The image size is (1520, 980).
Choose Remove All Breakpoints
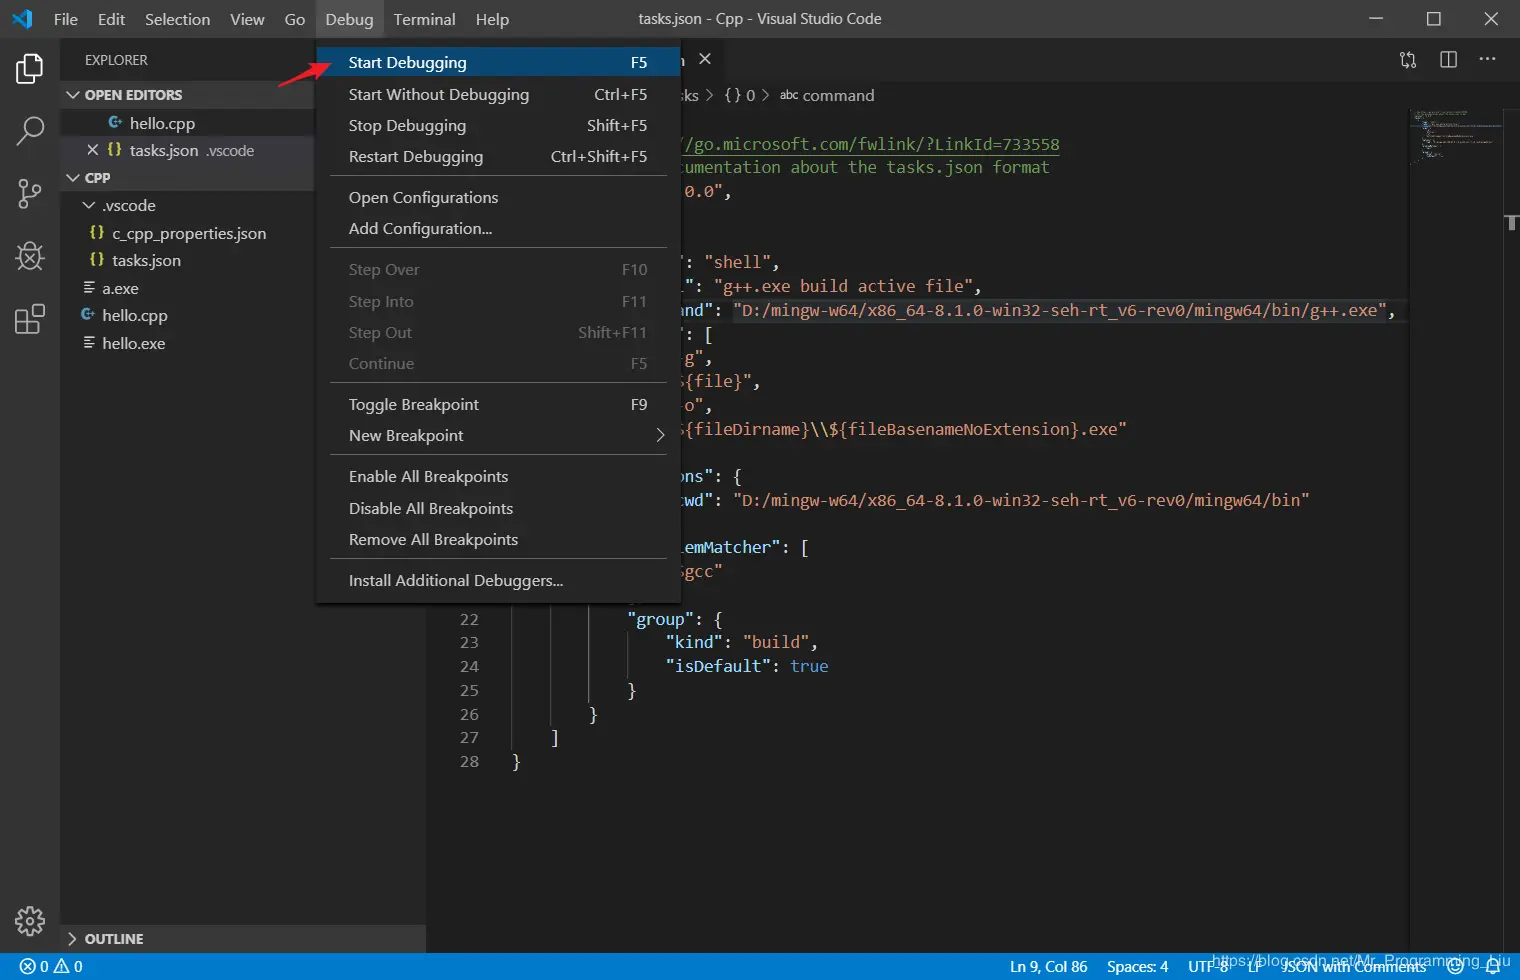[498, 539]
